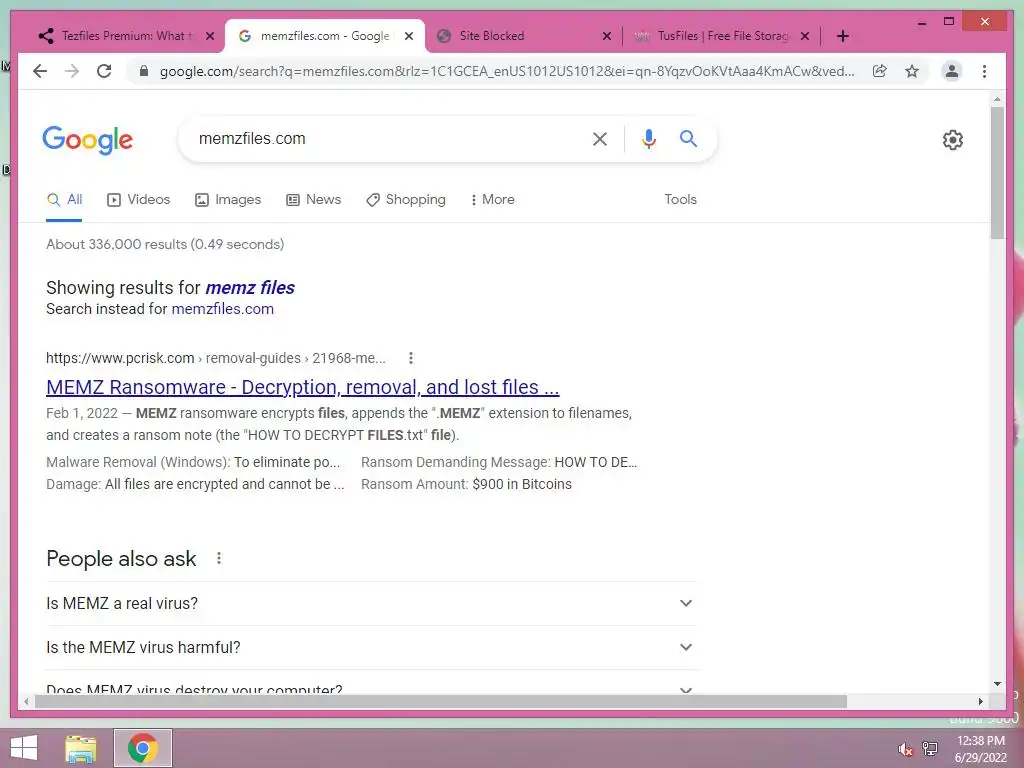This screenshot has width=1024, height=768.
Task: Click the pcrisk.com result URL
Action: (x=216, y=358)
